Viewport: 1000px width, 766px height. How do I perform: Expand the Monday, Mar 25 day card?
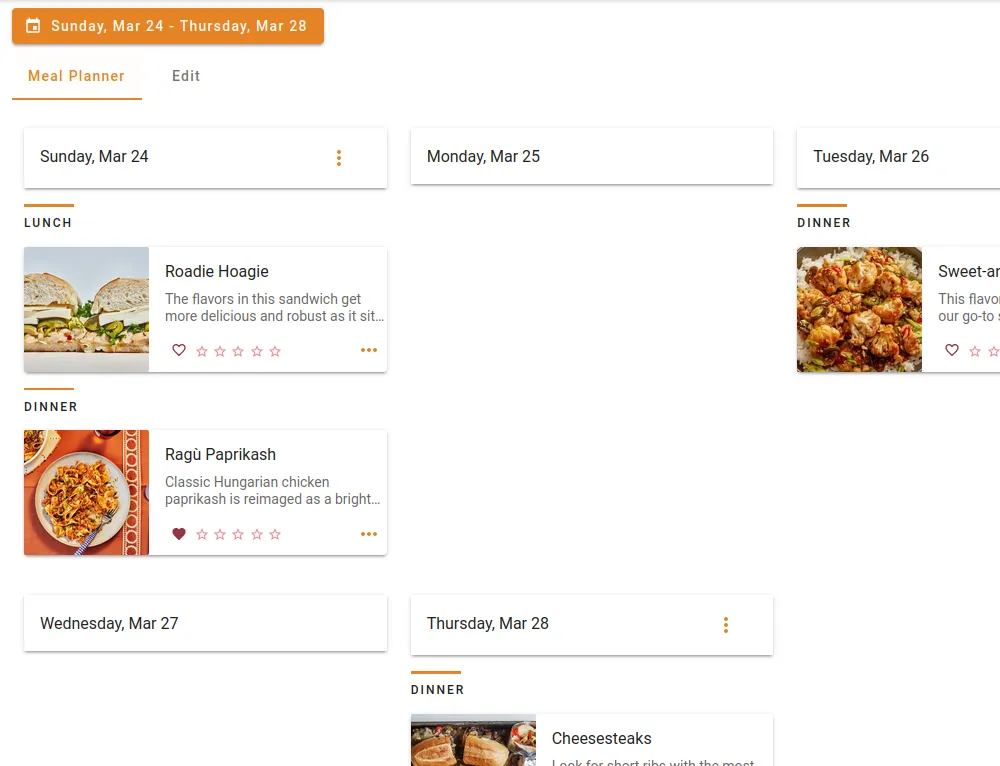tap(591, 156)
